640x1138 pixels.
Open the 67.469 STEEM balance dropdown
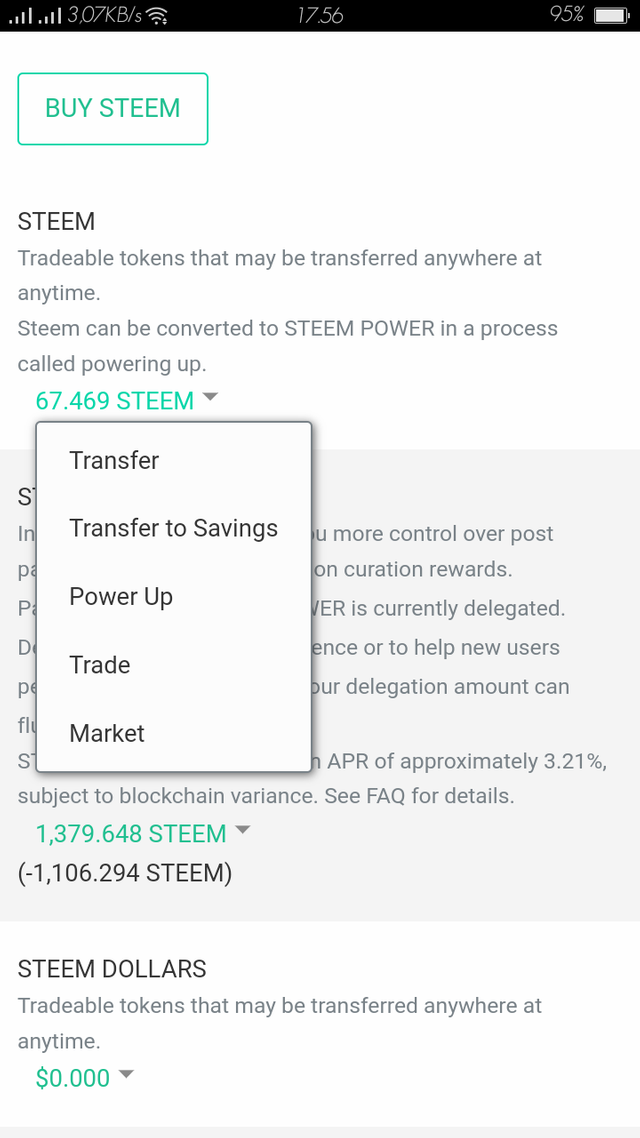[x=115, y=401]
